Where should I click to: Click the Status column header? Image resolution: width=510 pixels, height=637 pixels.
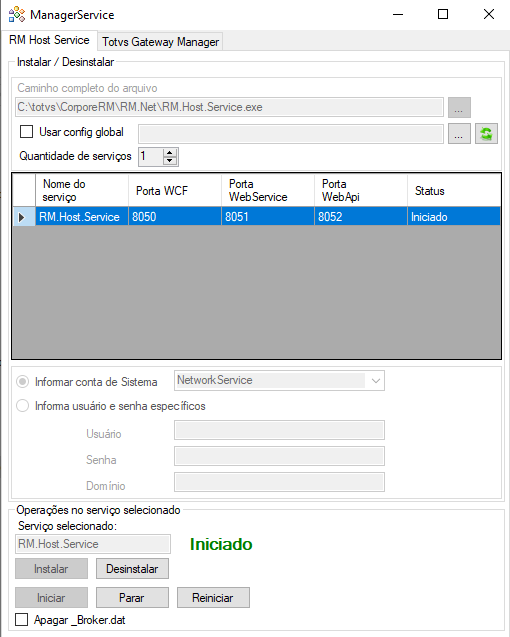tap(454, 191)
